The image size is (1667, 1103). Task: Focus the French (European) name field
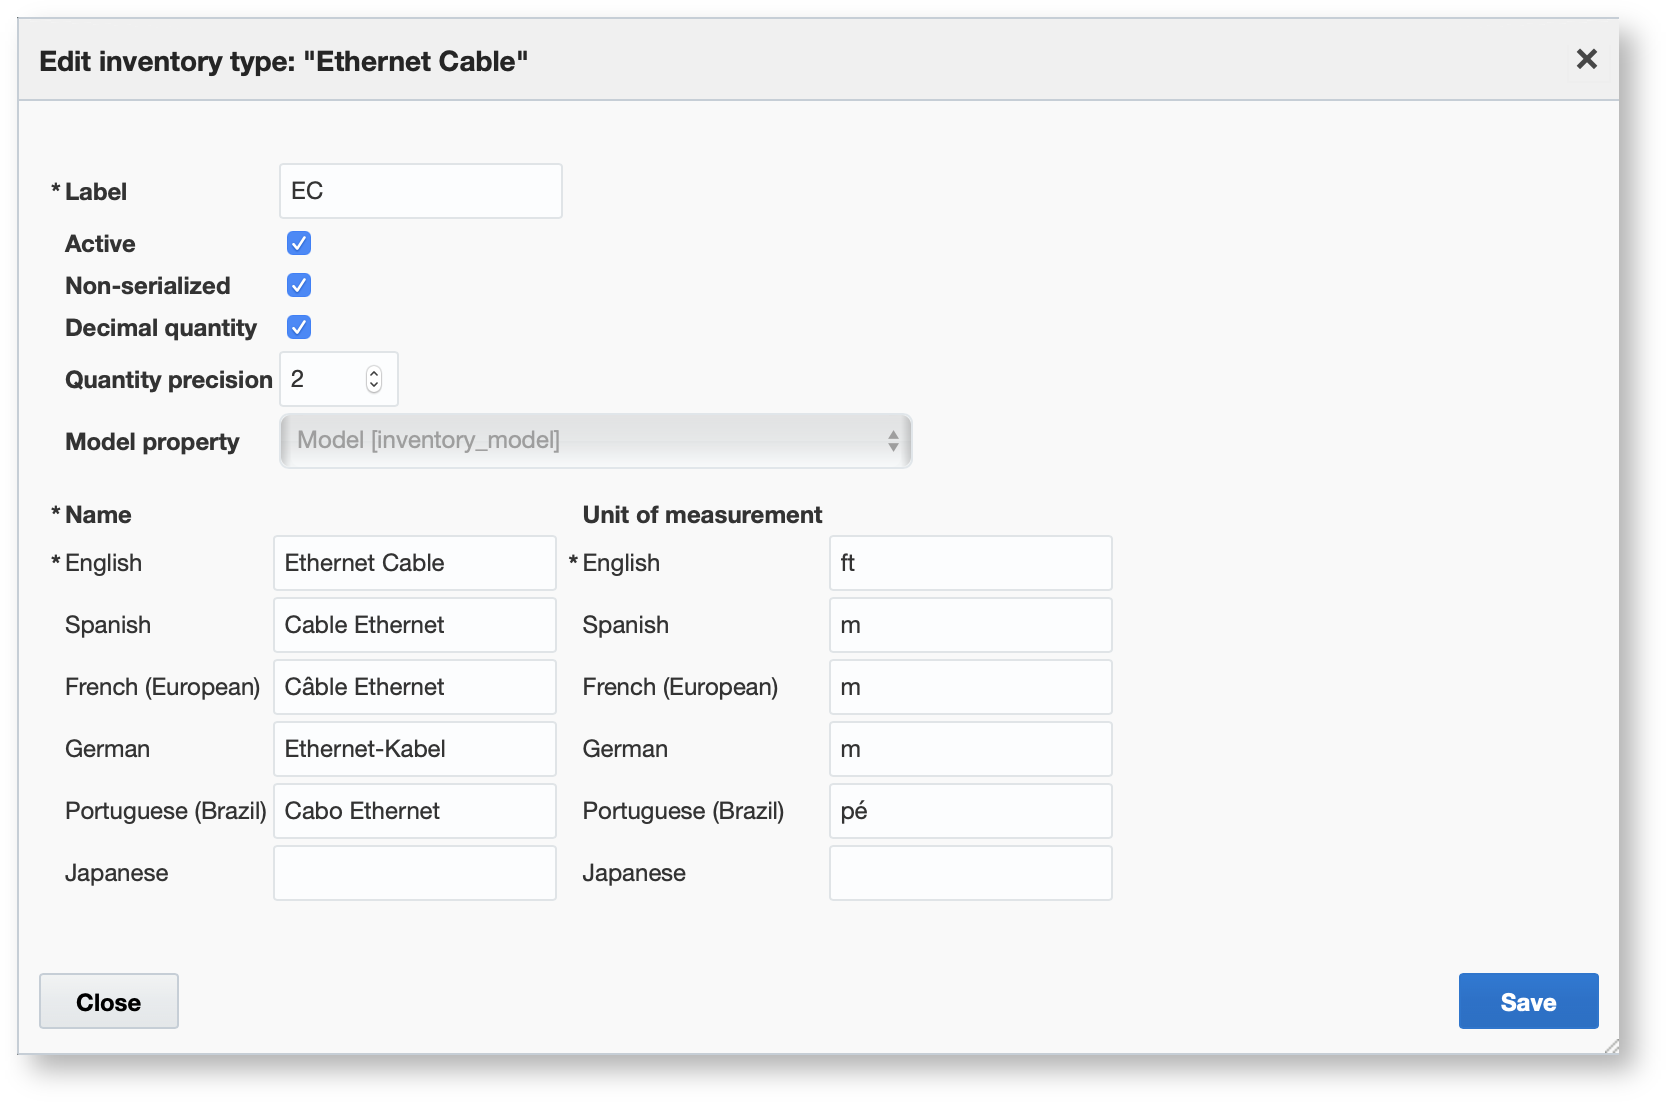(x=414, y=687)
